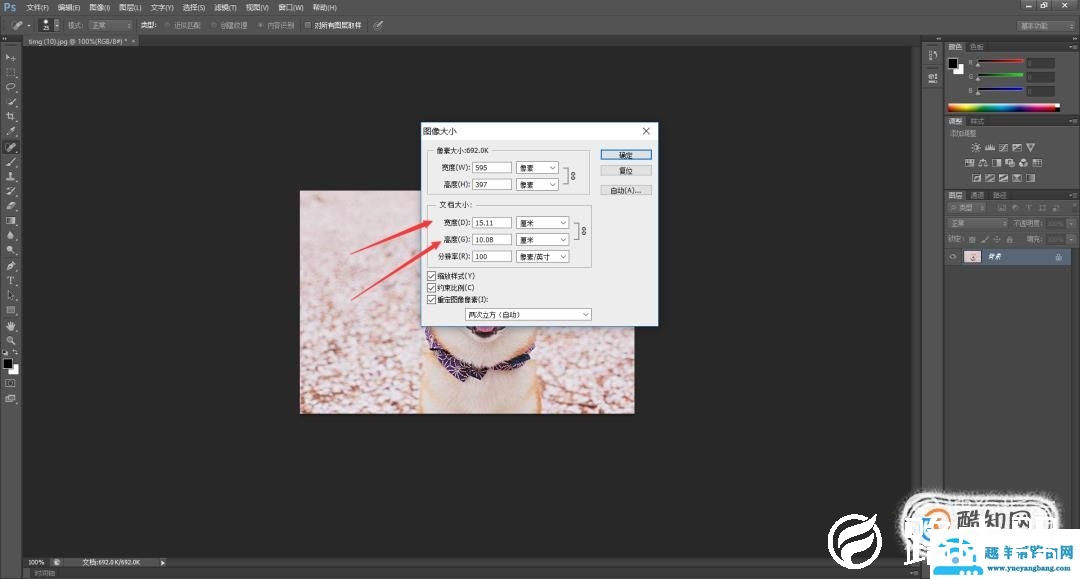Switch to the Channels tab

tap(977, 196)
